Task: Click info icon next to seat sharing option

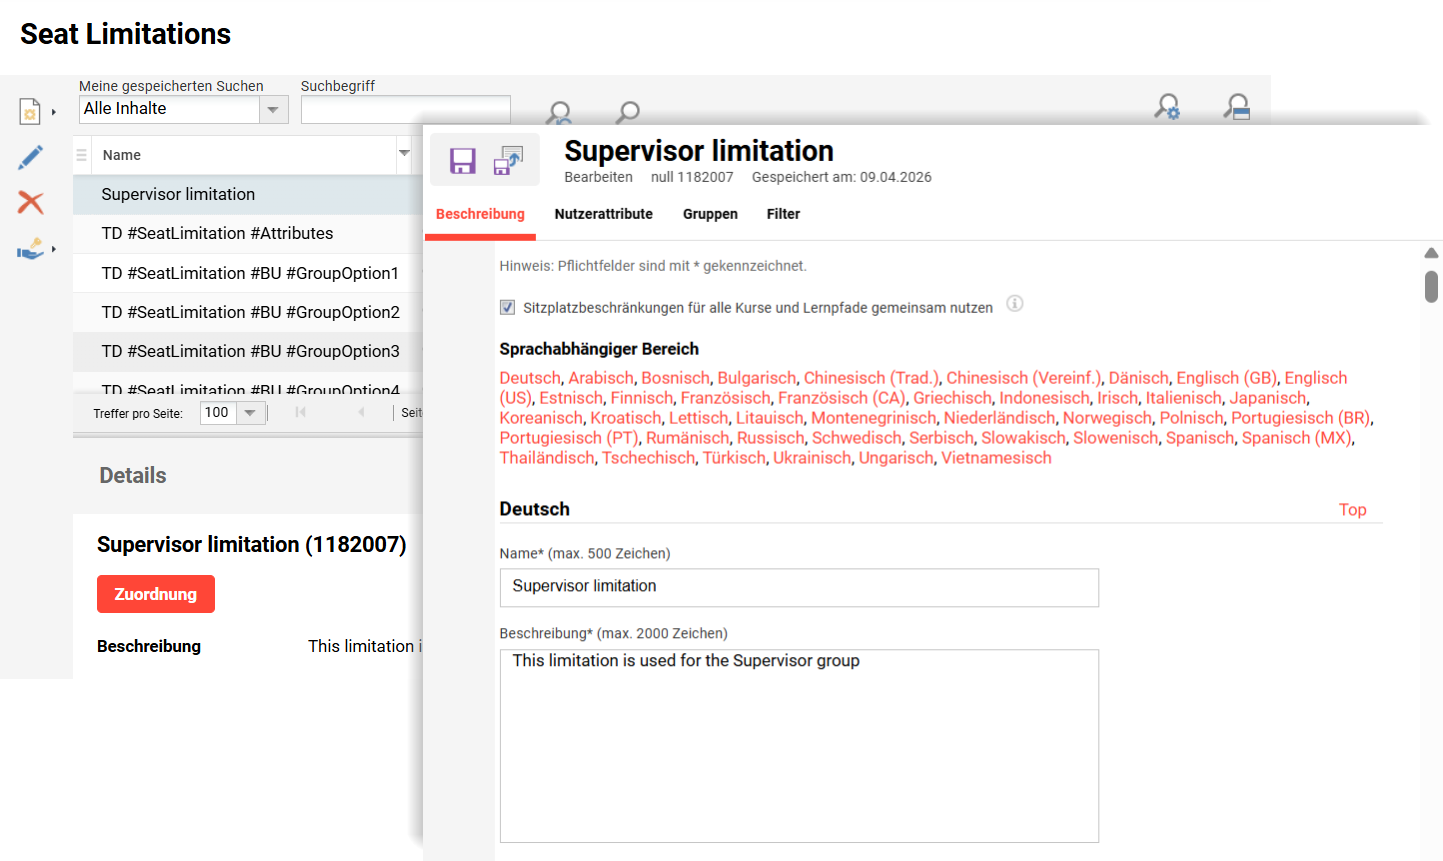Action: (x=1014, y=304)
